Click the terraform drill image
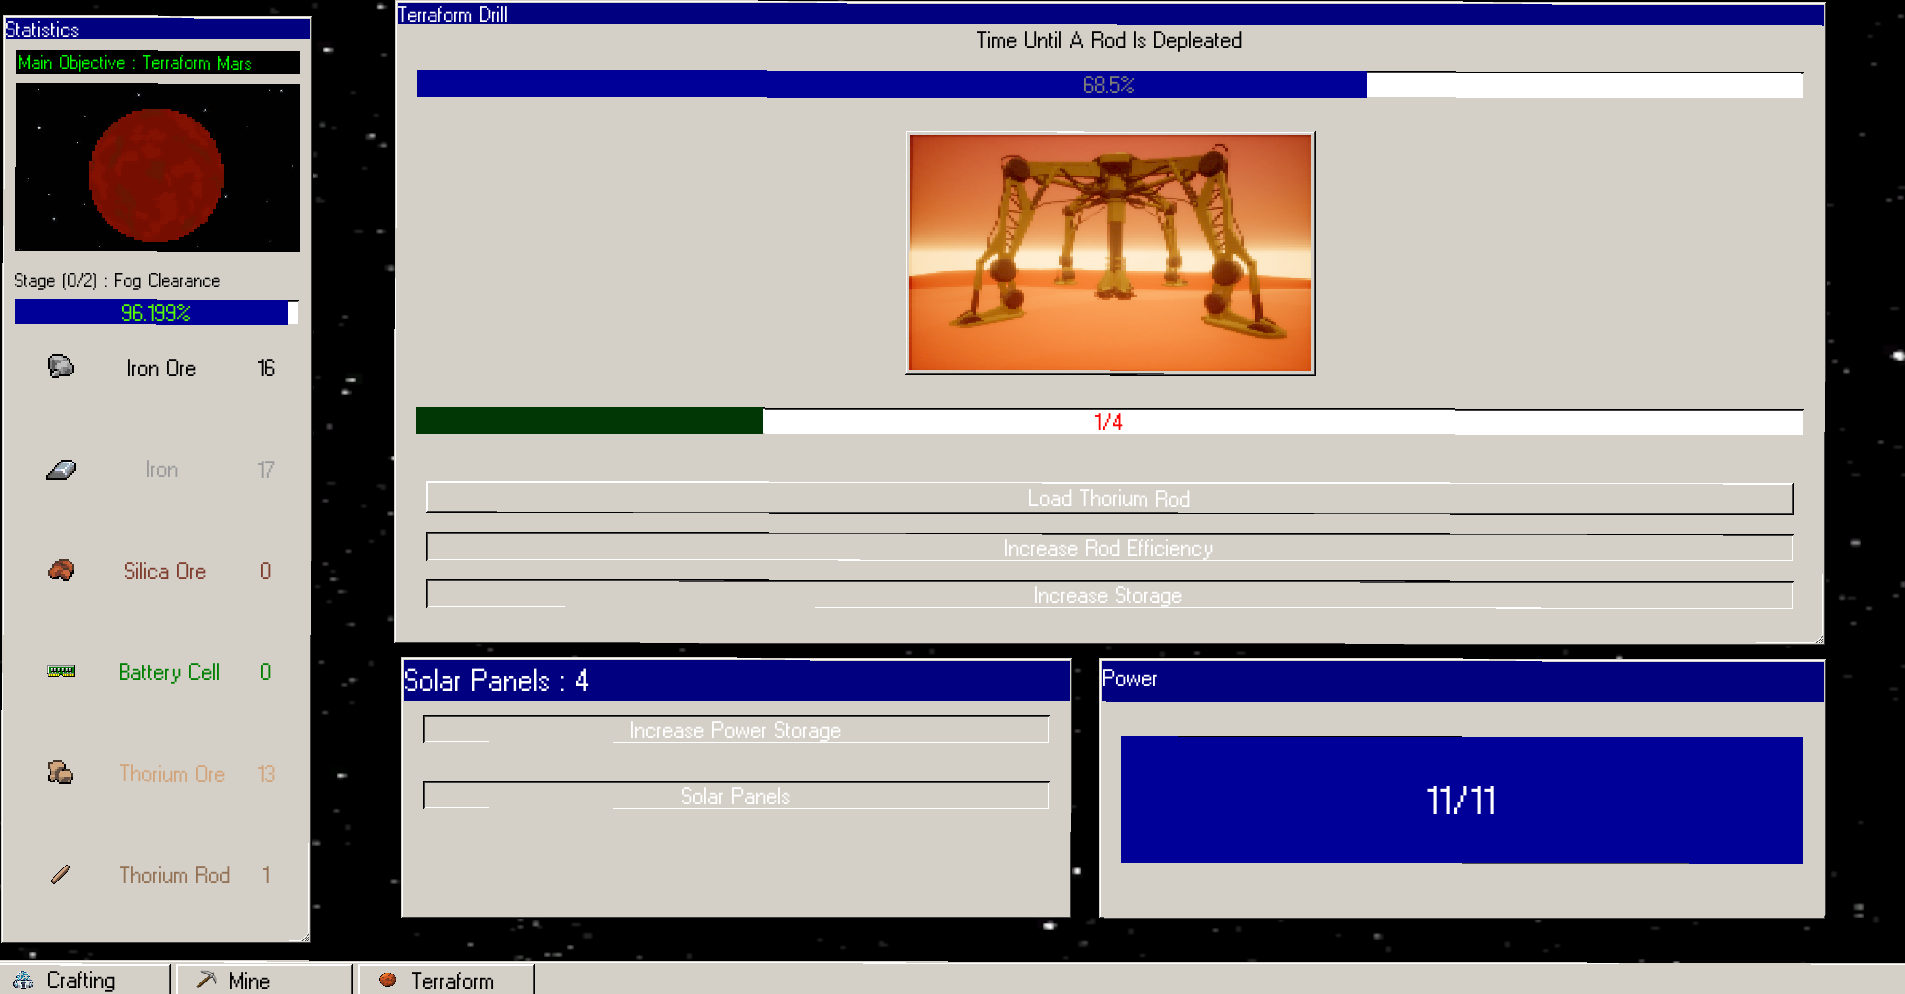The image size is (1905, 994). pos(1110,253)
